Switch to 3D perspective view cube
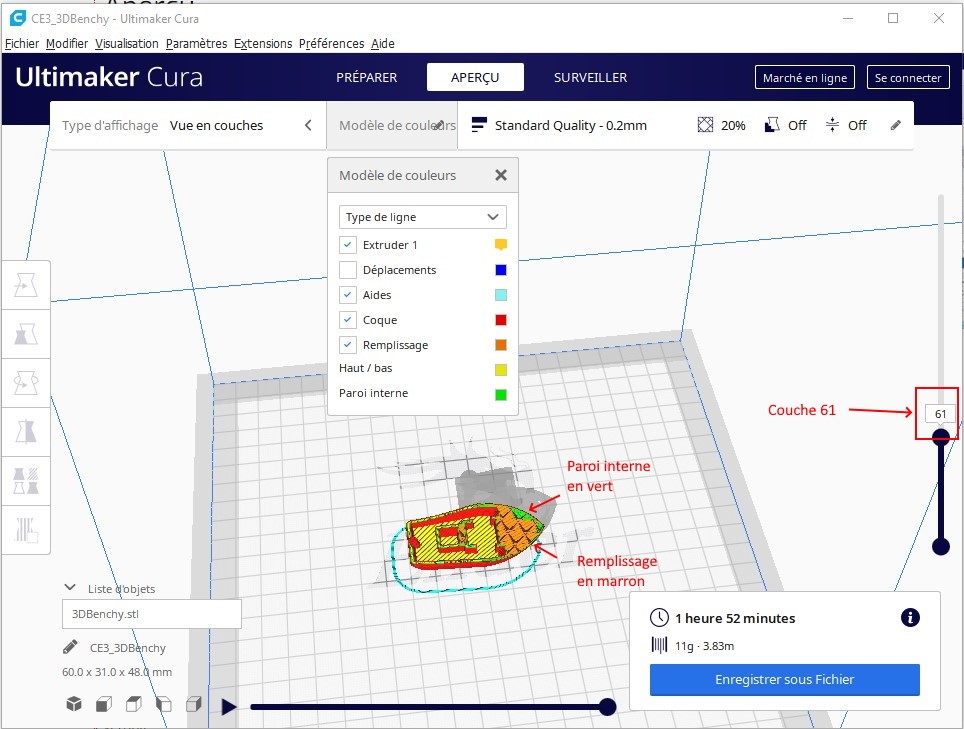The width and height of the screenshot is (964, 729). 74,704
